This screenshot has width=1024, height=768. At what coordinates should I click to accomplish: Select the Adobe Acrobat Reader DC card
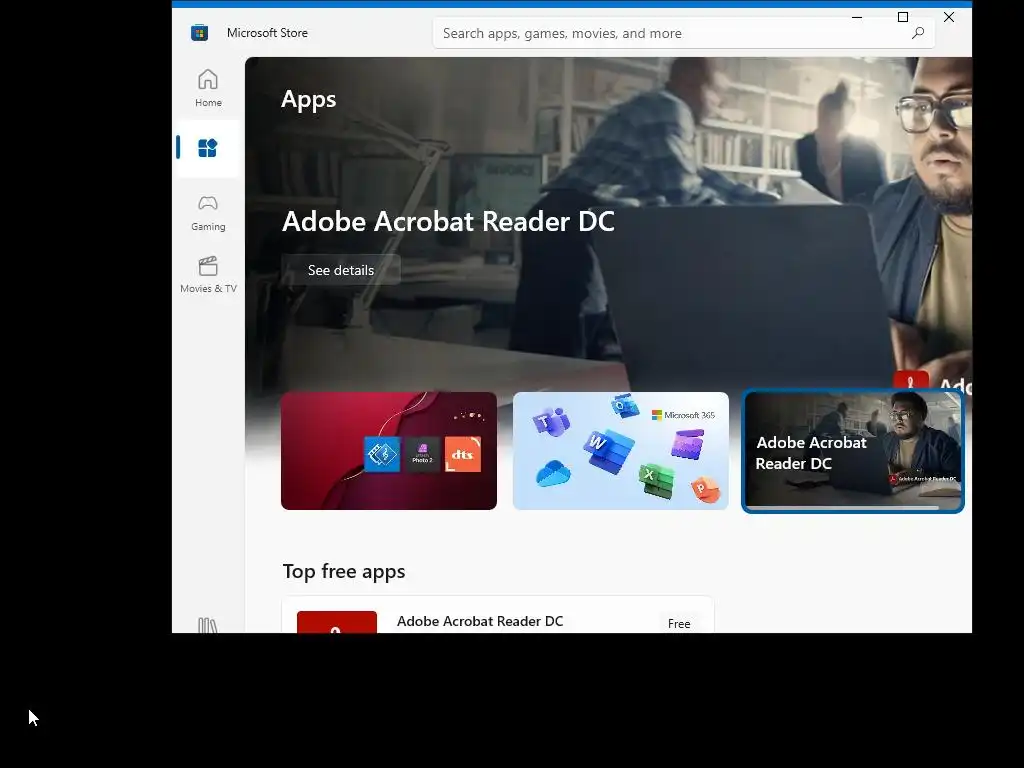pyautogui.click(x=853, y=451)
